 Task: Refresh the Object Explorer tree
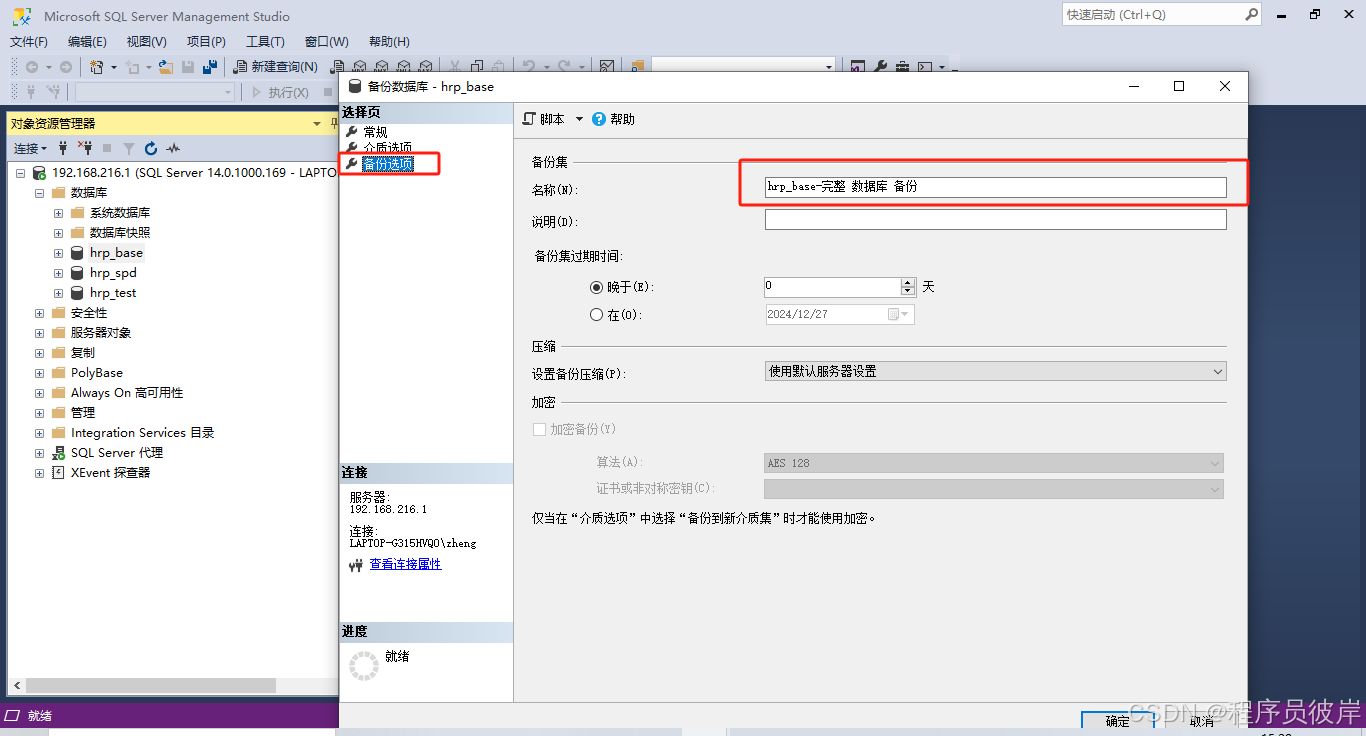[x=150, y=148]
